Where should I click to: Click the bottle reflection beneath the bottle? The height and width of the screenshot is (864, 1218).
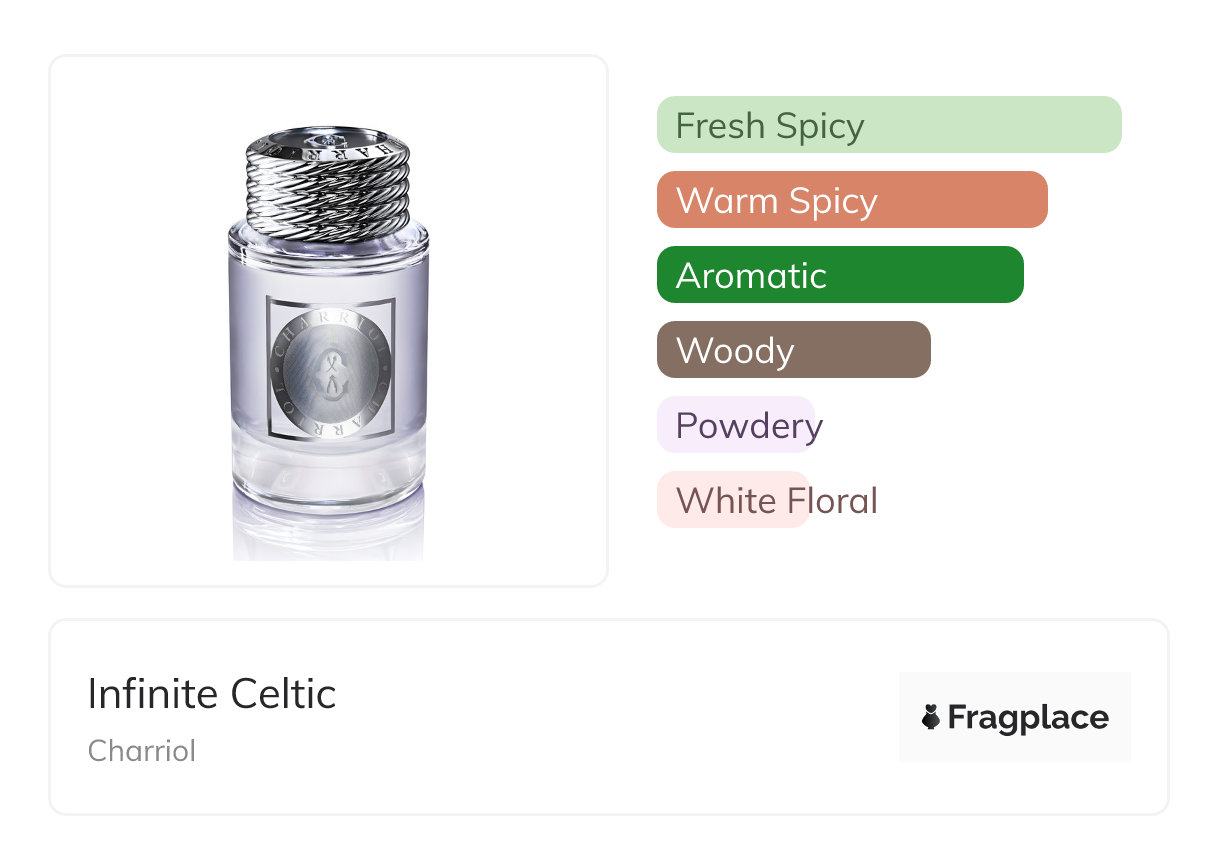(329, 535)
